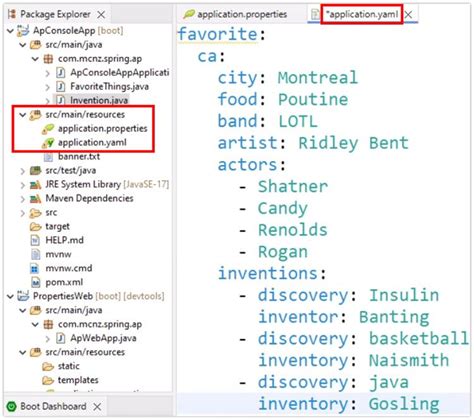
Task: Expand ApWebApp.java node
Action: (x=47, y=339)
